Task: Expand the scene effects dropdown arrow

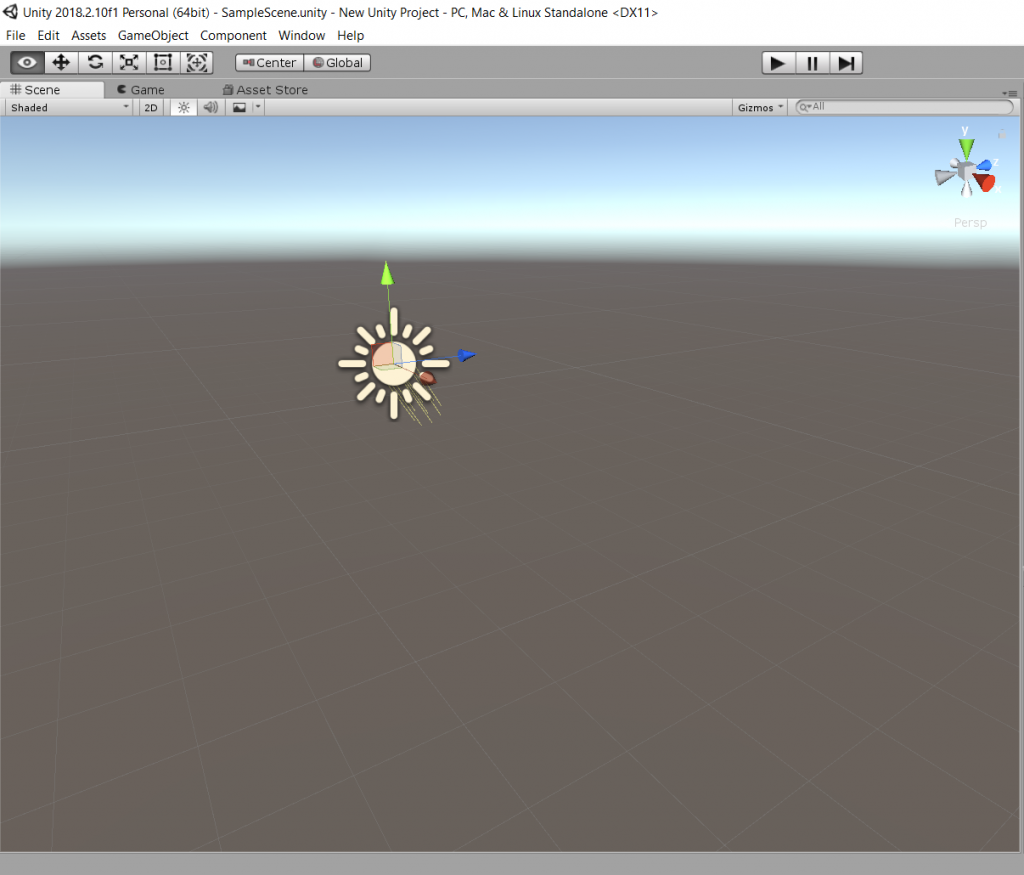Action: click(258, 108)
